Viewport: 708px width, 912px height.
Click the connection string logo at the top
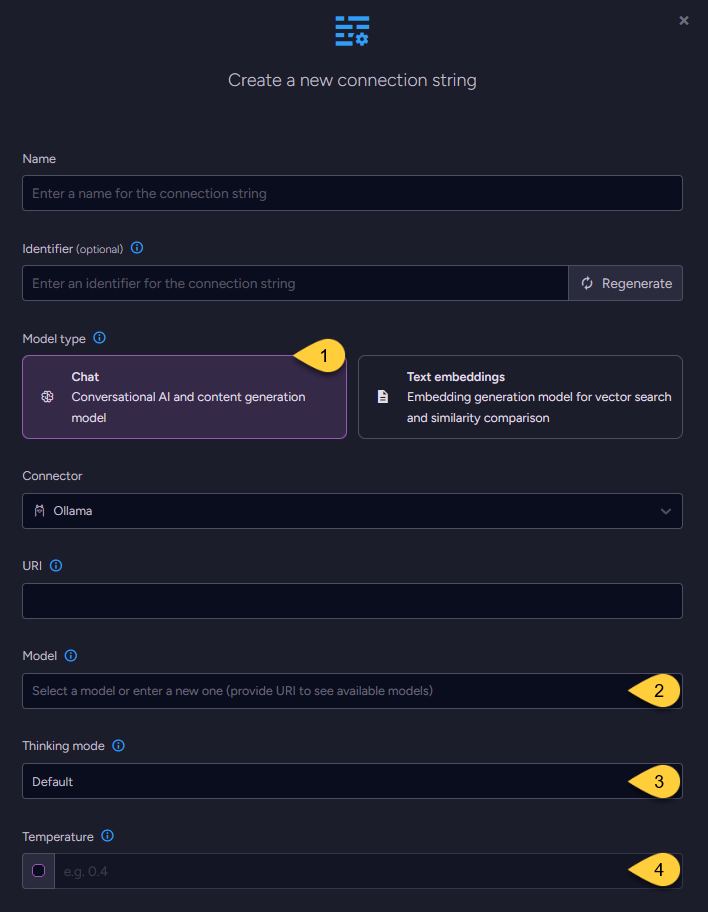click(x=353, y=31)
